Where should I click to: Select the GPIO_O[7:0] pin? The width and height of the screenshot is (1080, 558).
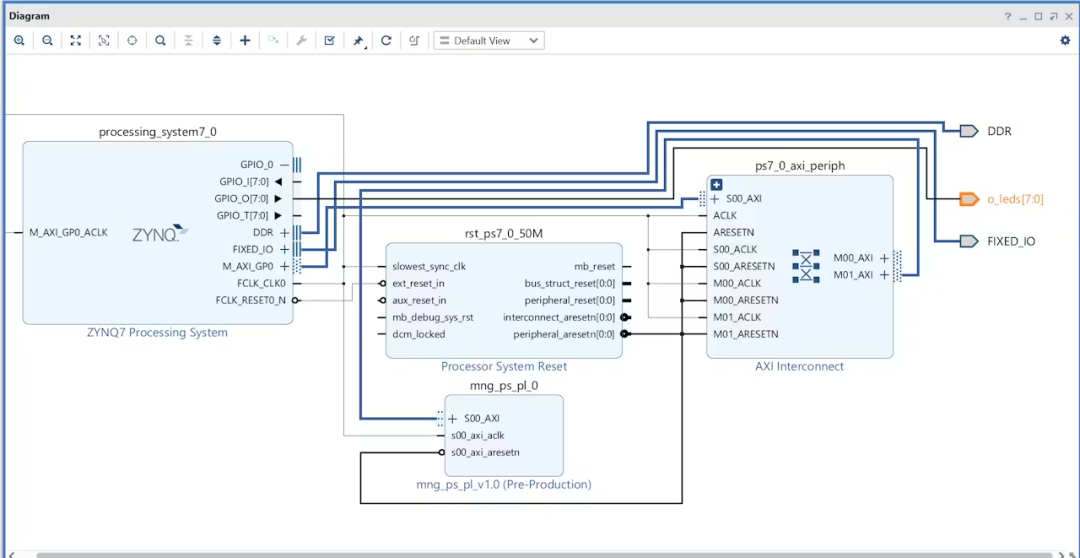[x=246, y=198]
